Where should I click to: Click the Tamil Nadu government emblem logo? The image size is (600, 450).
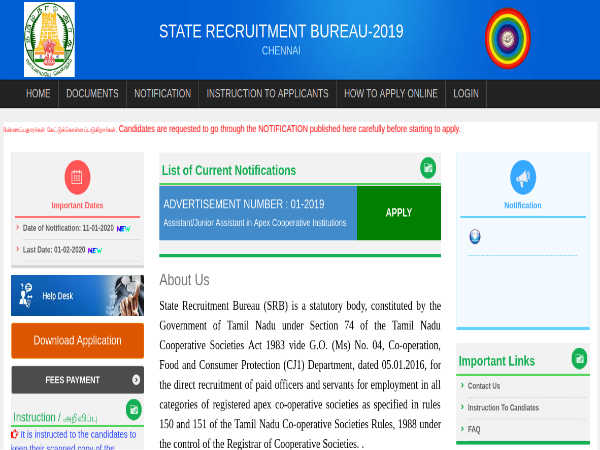[x=49, y=39]
